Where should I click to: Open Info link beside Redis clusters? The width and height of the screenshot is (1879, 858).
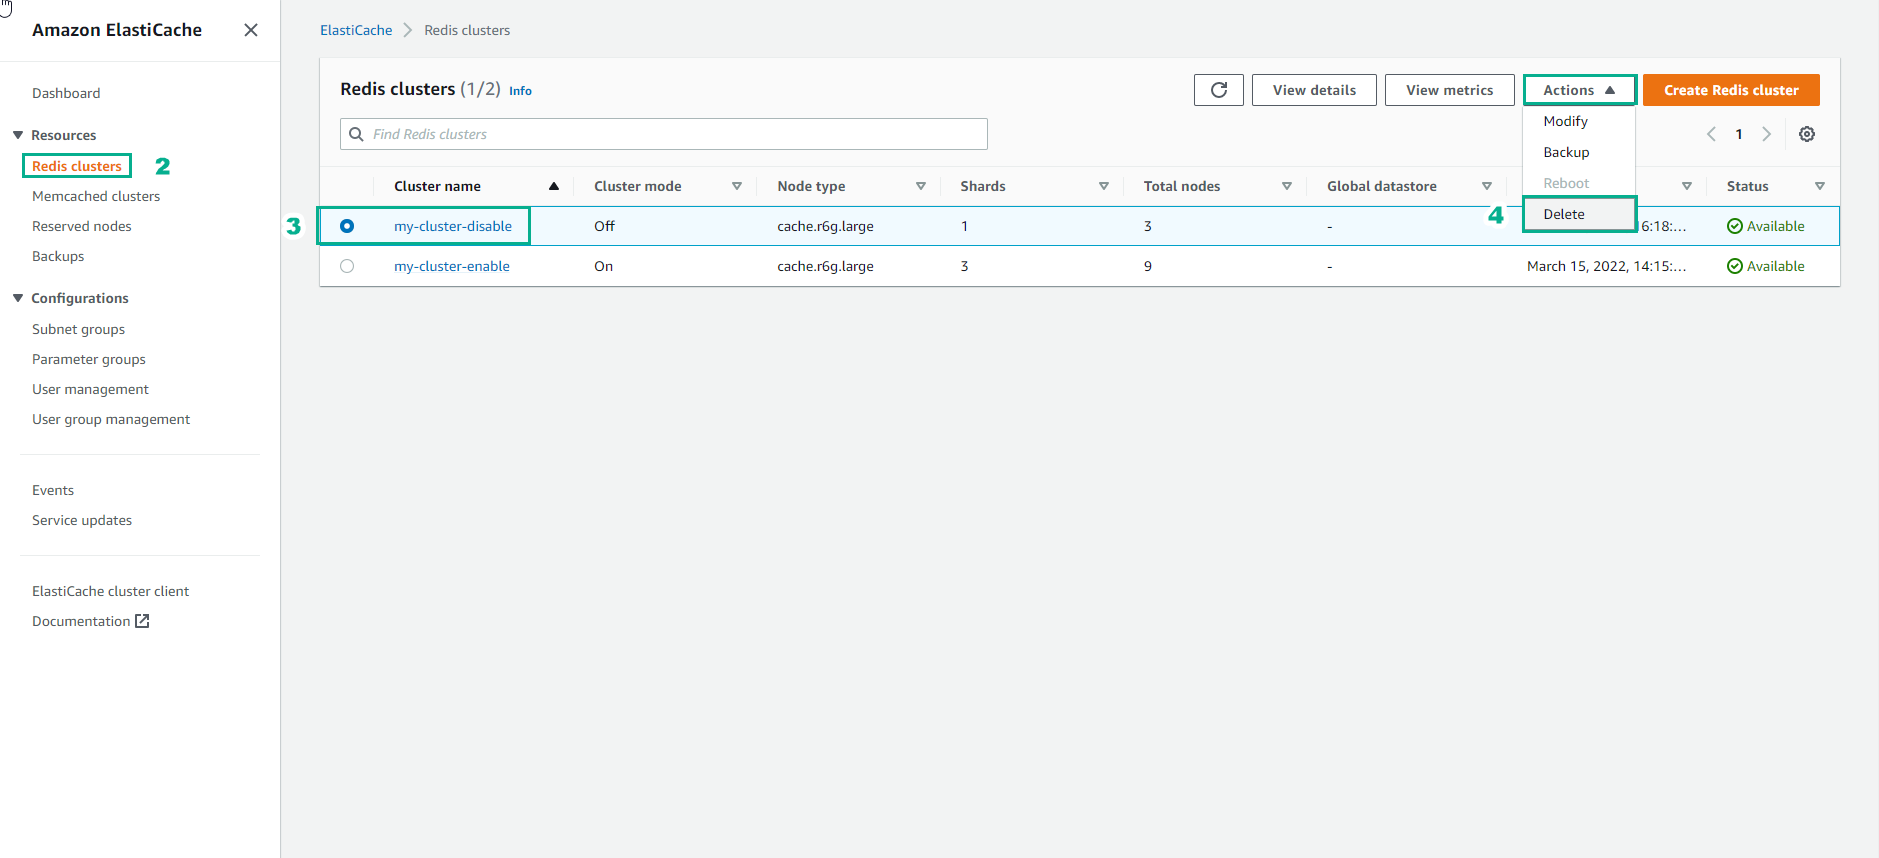[x=520, y=91]
